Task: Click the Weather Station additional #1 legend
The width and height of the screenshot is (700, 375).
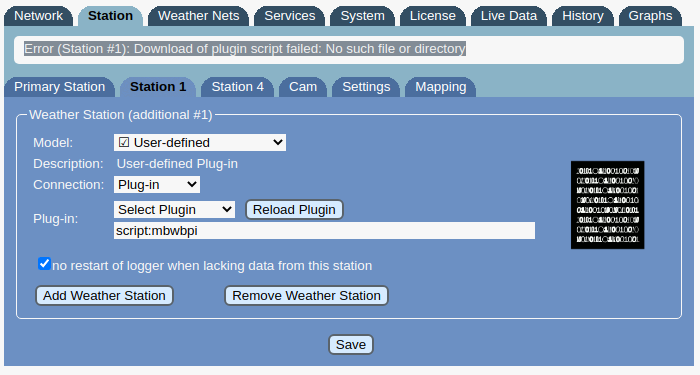Action: tap(121, 115)
